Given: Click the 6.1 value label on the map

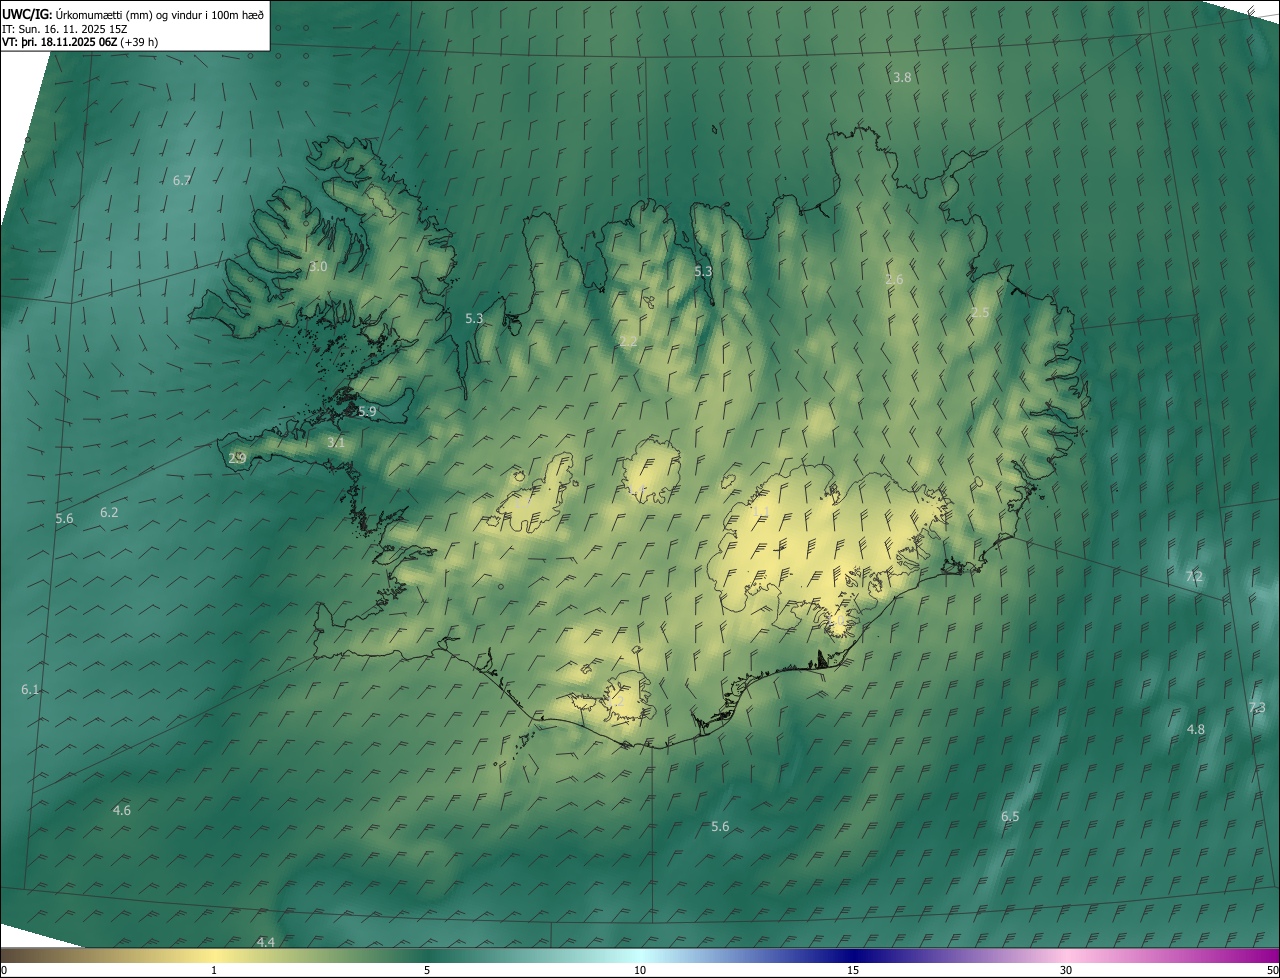Looking at the screenshot, I should 30,690.
